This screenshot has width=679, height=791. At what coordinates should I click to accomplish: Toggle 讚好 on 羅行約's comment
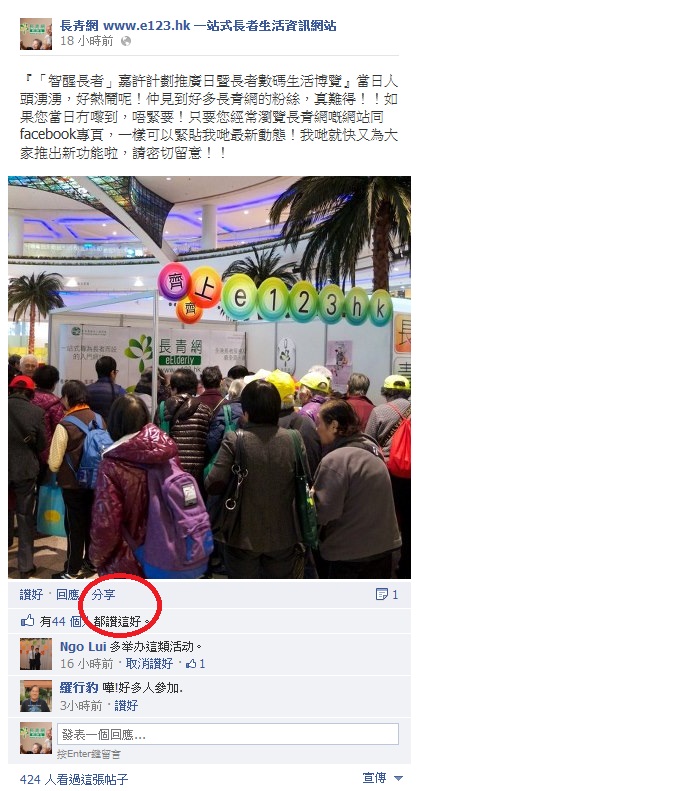(126, 706)
